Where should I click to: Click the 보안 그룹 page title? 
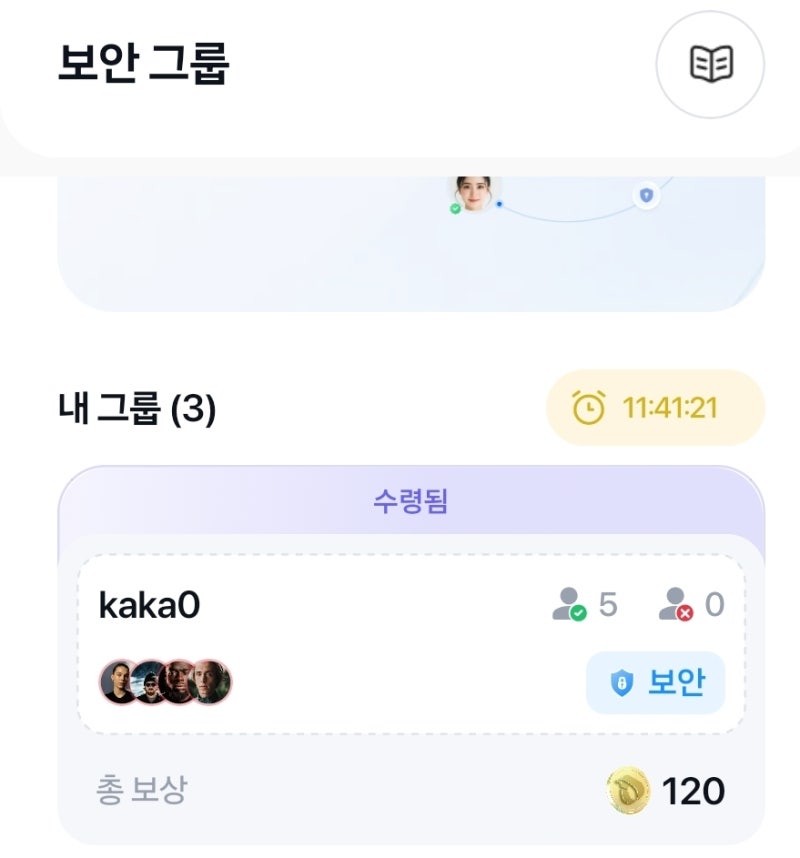(x=144, y=65)
